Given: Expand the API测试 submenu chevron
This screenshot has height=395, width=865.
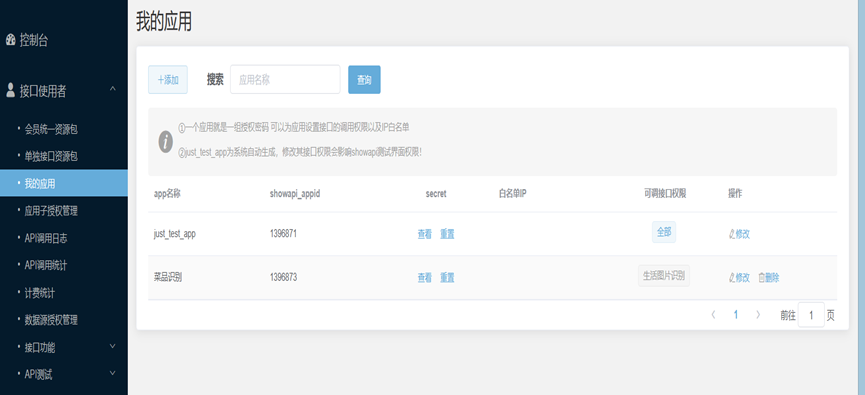Looking at the screenshot, I should coord(113,373).
